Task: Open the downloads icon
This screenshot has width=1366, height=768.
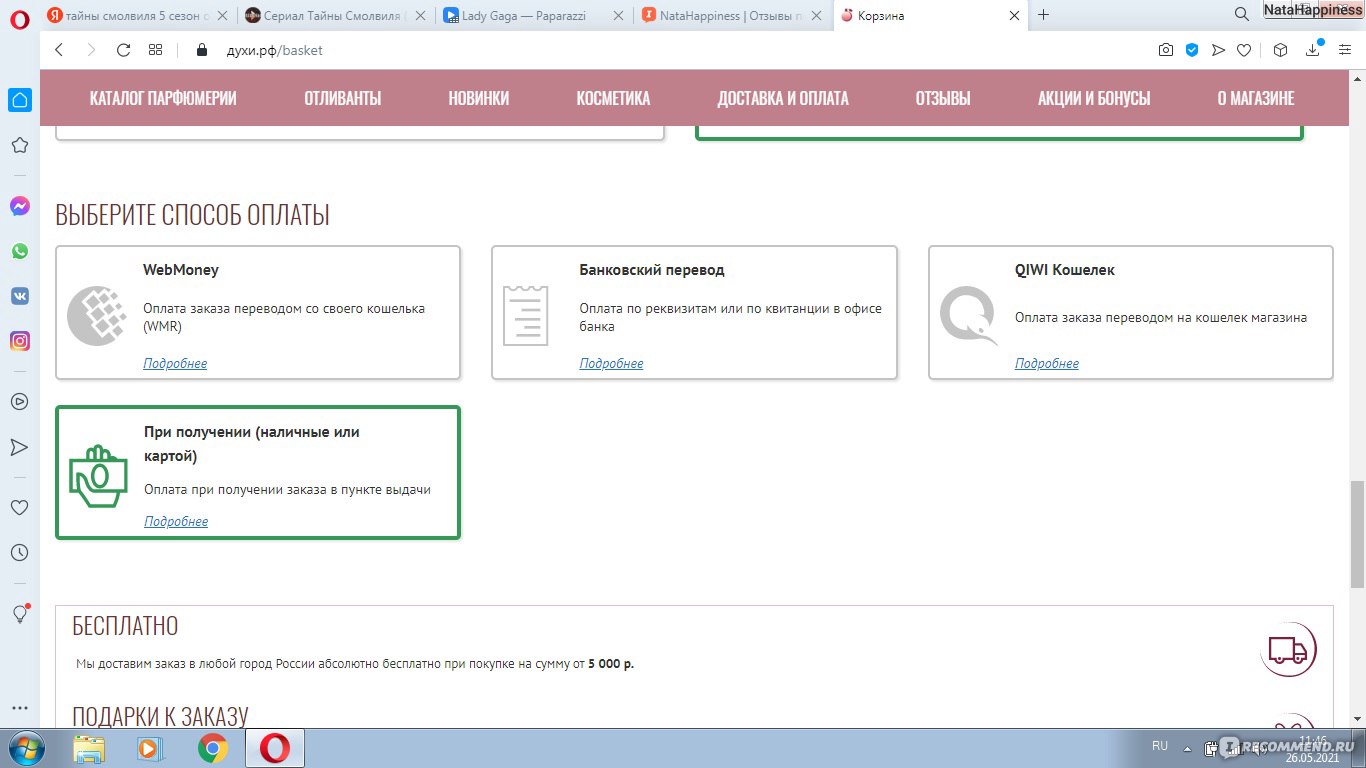Action: 1314,50
